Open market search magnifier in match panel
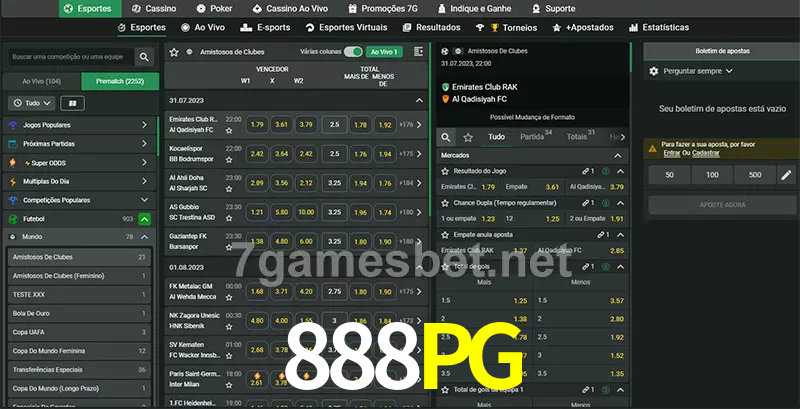 point(446,137)
